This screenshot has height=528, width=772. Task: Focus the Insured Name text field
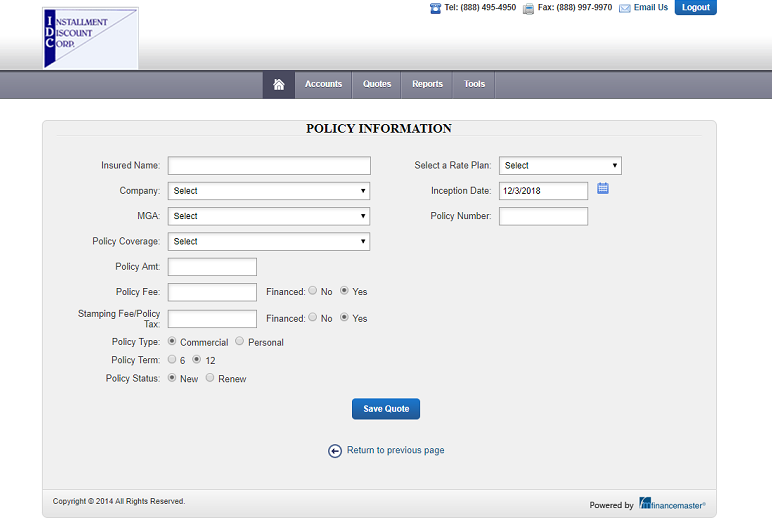pyautogui.click(x=269, y=165)
